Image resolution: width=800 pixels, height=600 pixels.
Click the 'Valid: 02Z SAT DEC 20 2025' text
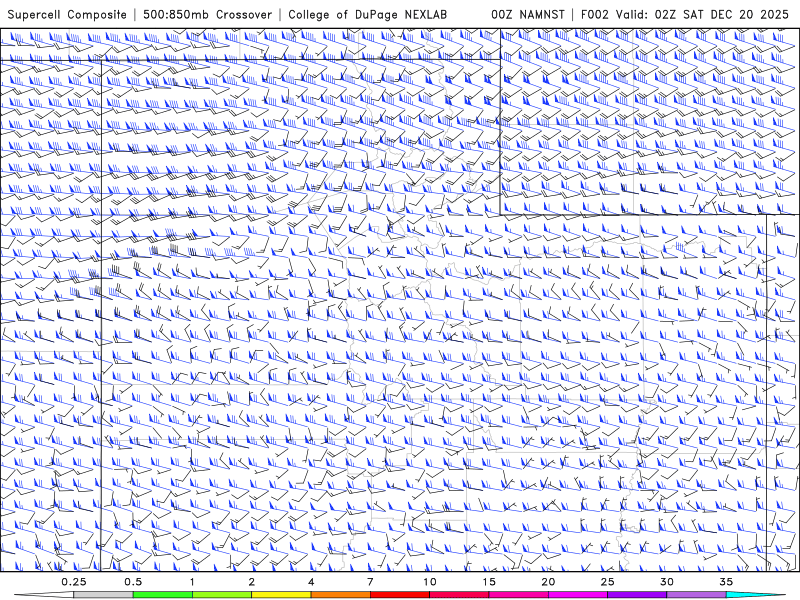pos(702,14)
